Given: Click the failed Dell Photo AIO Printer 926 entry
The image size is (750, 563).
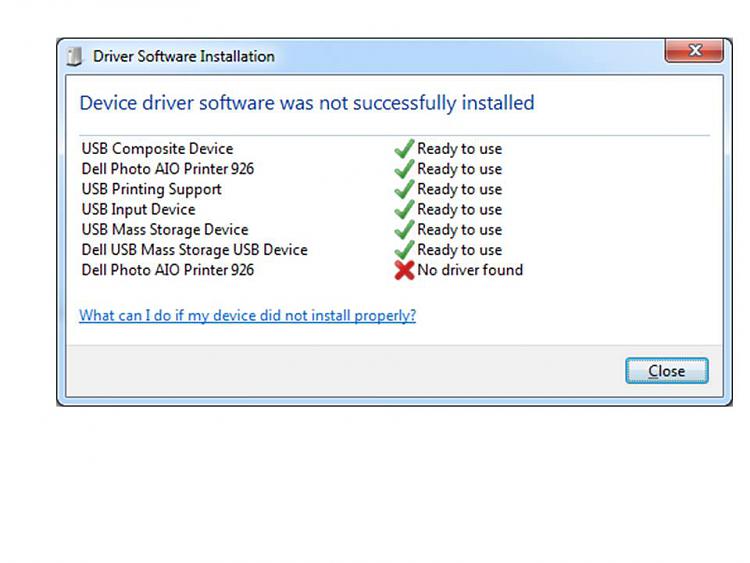Looking at the screenshot, I should coord(168,270).
